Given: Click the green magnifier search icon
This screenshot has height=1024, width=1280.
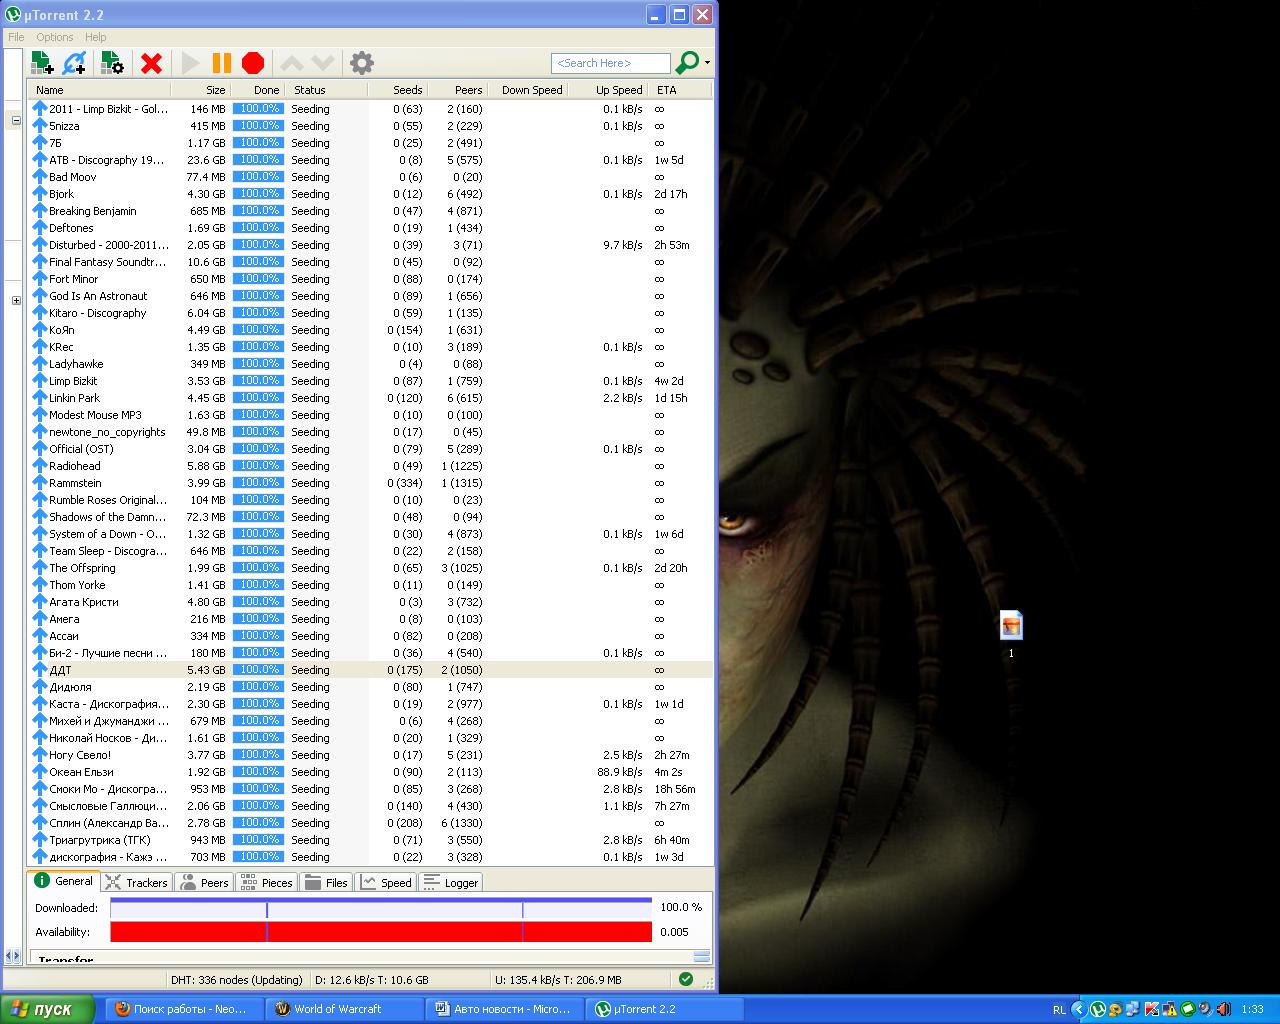Looking at the screenshot, I should [x=687, y=63].
